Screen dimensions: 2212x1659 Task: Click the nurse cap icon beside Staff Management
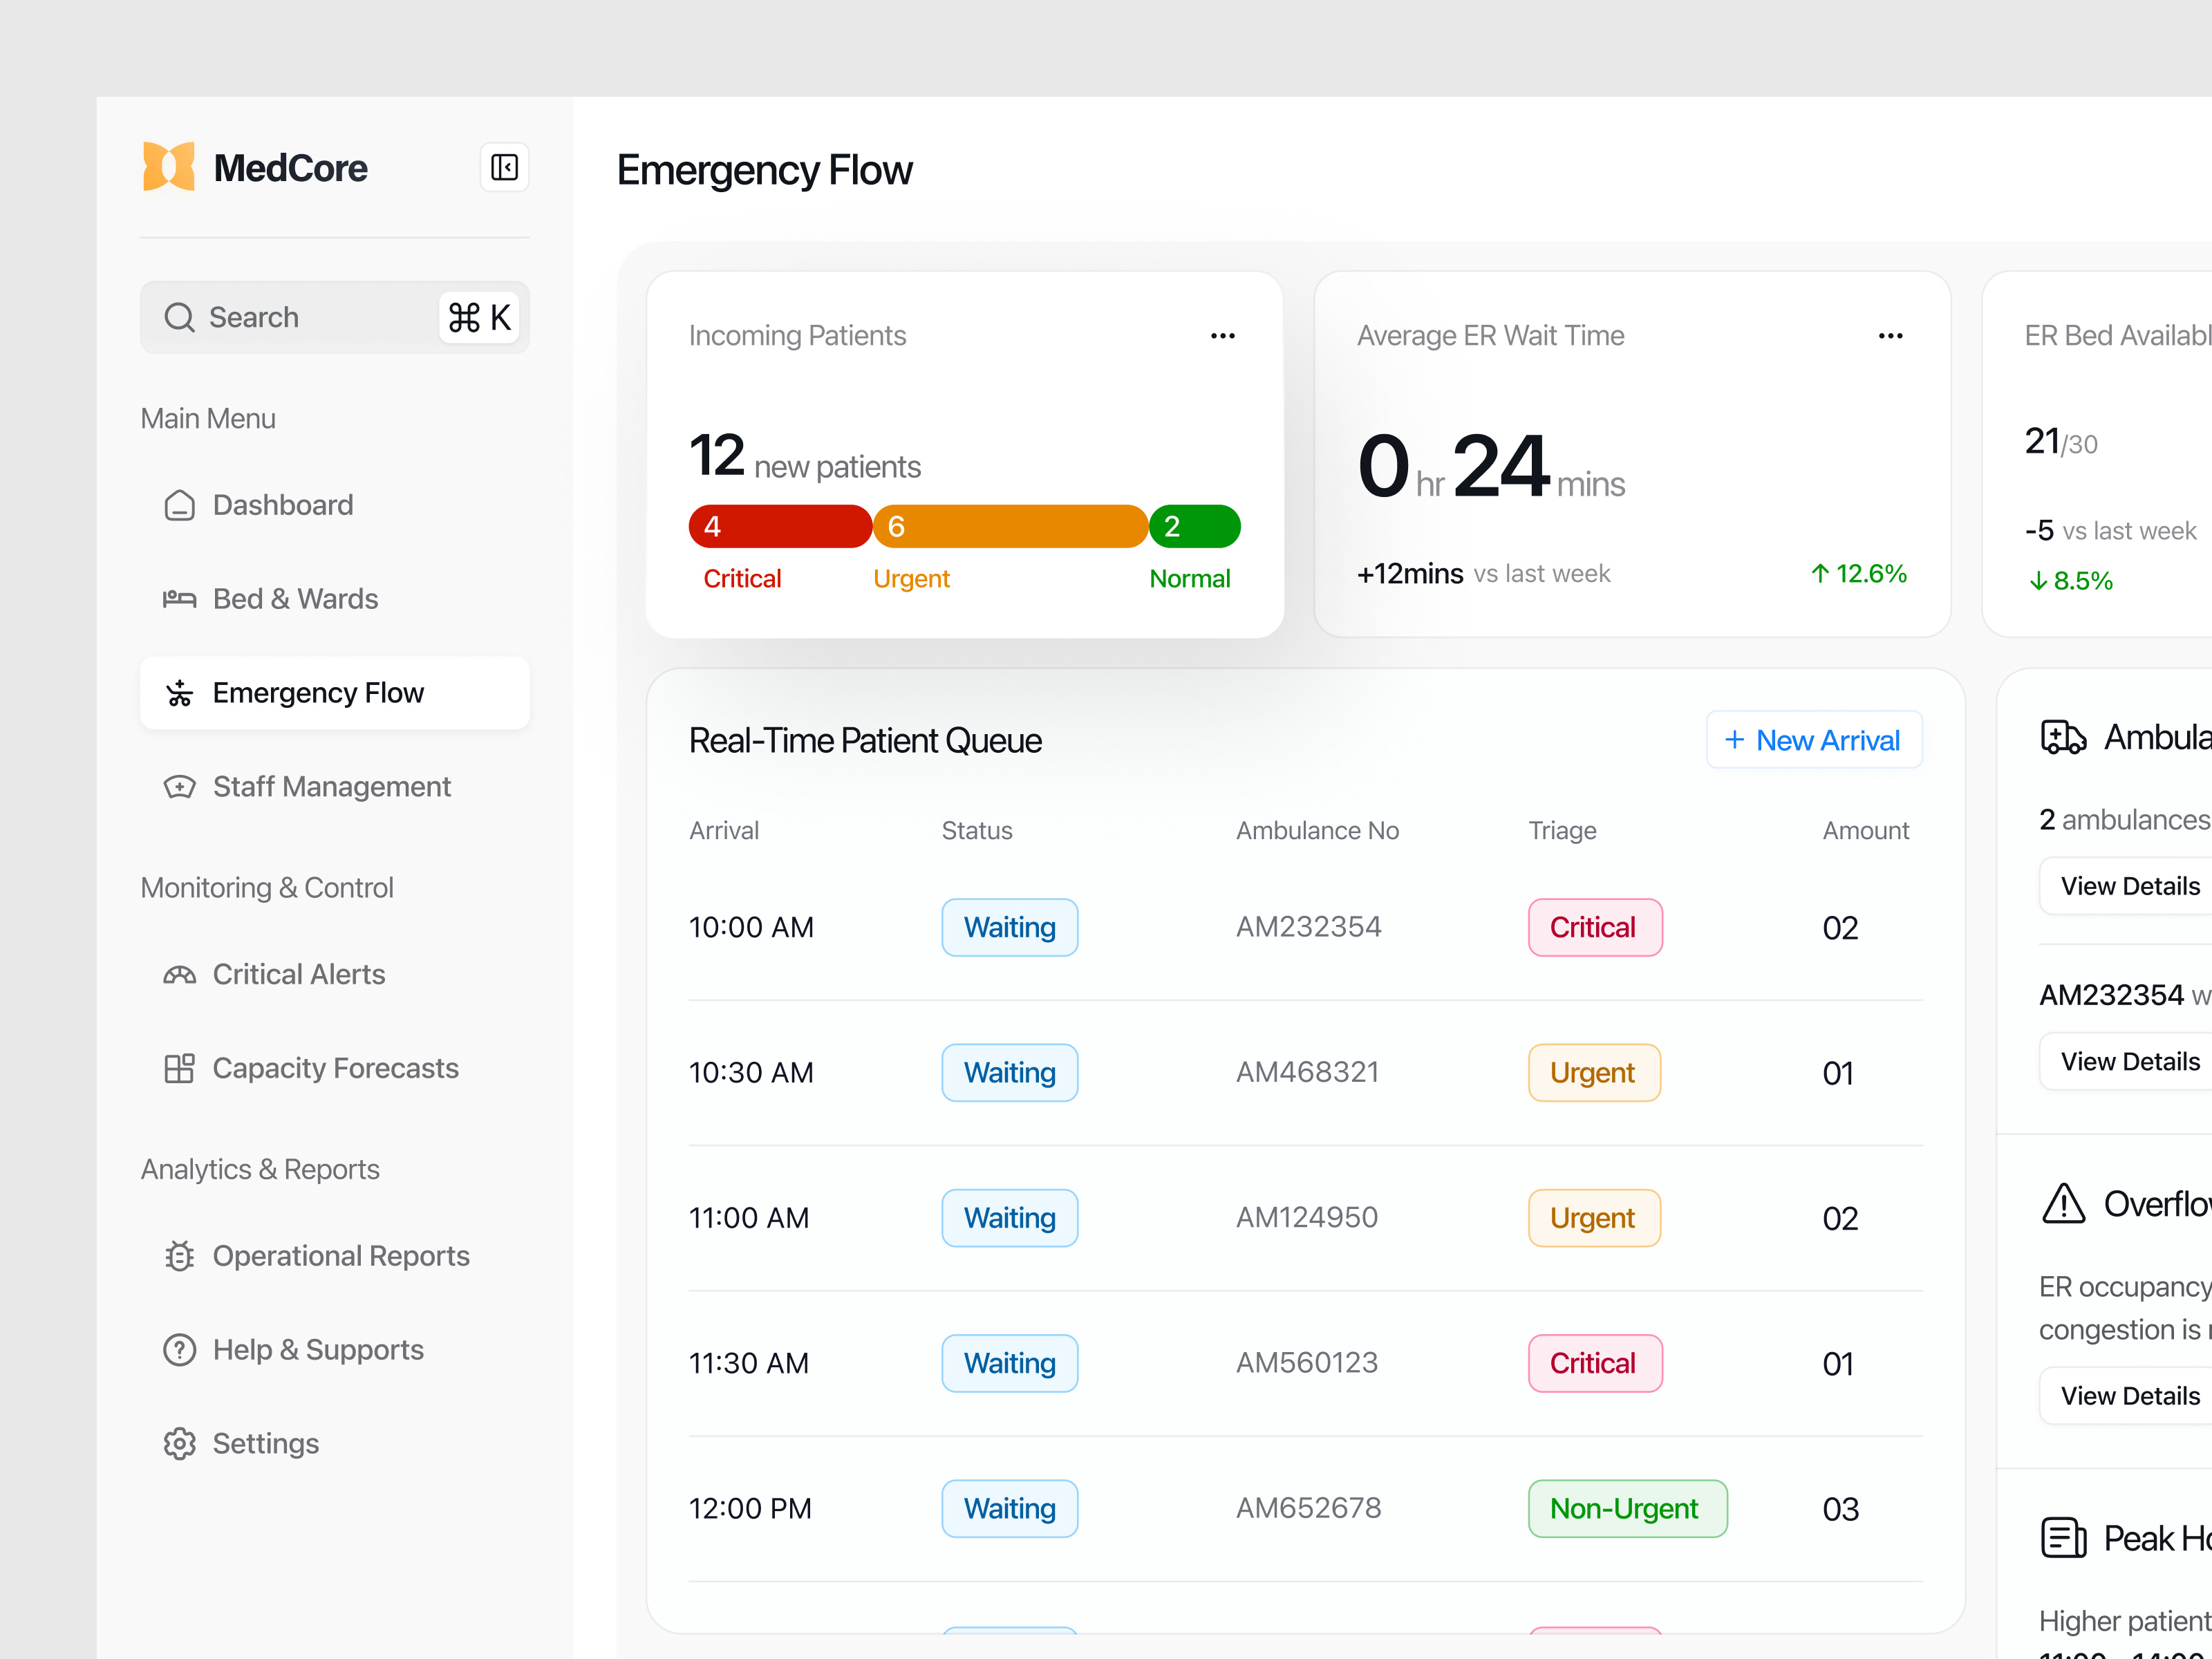pos(179,787)
